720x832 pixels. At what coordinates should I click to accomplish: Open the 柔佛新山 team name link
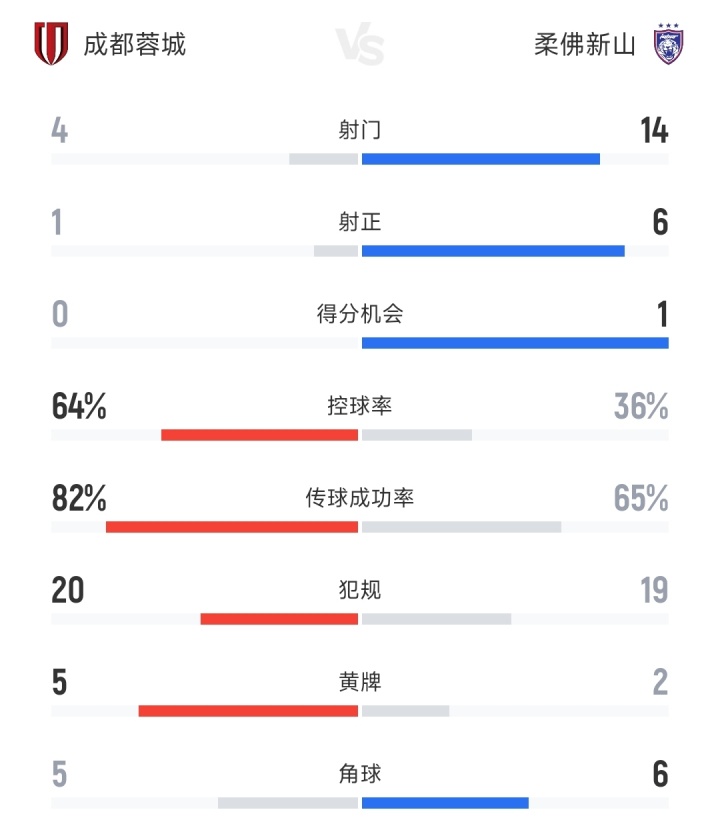[585, 45]
